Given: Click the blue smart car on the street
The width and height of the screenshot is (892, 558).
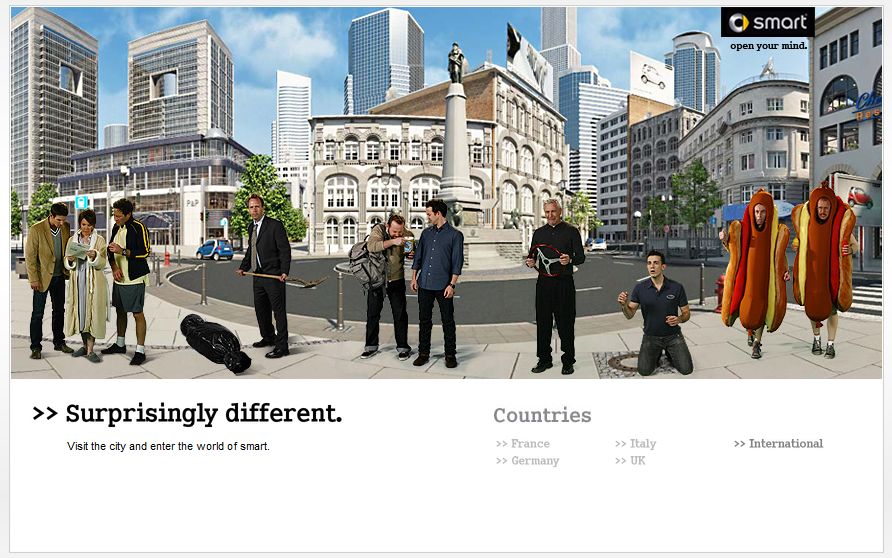Looking at the screenshot, I should (x=214, y=249).
